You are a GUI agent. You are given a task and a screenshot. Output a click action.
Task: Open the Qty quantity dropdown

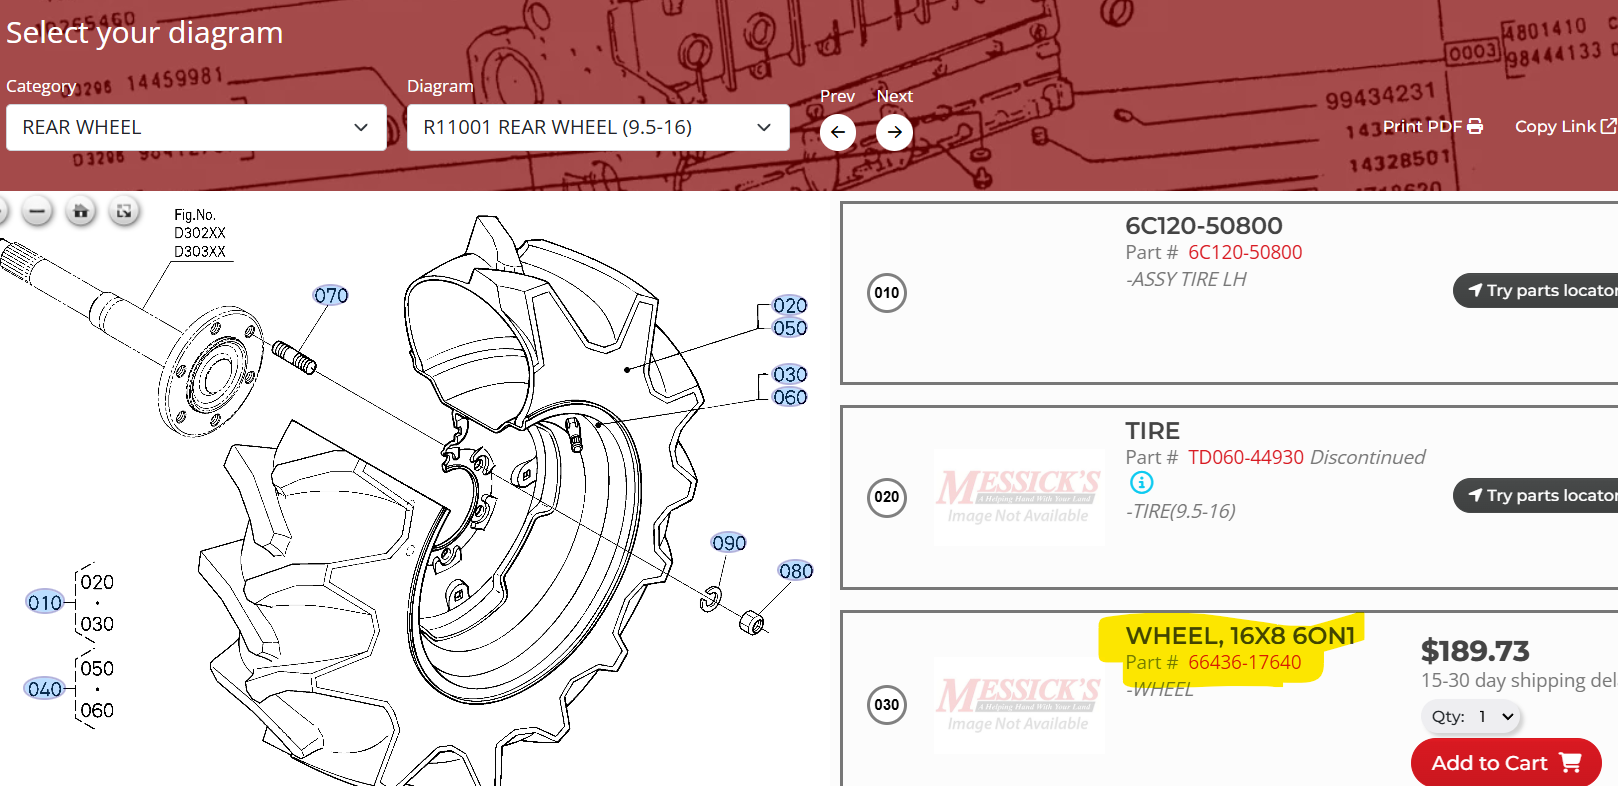click(1471, 716)
